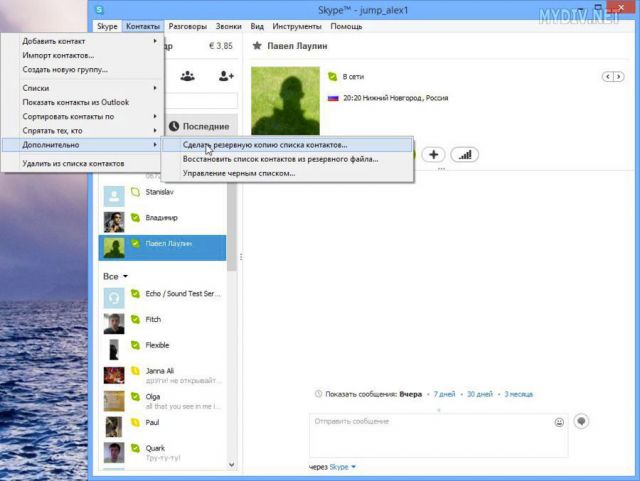Open the Вид menu
Screen dimensions: 640x481
click(257, 27)
